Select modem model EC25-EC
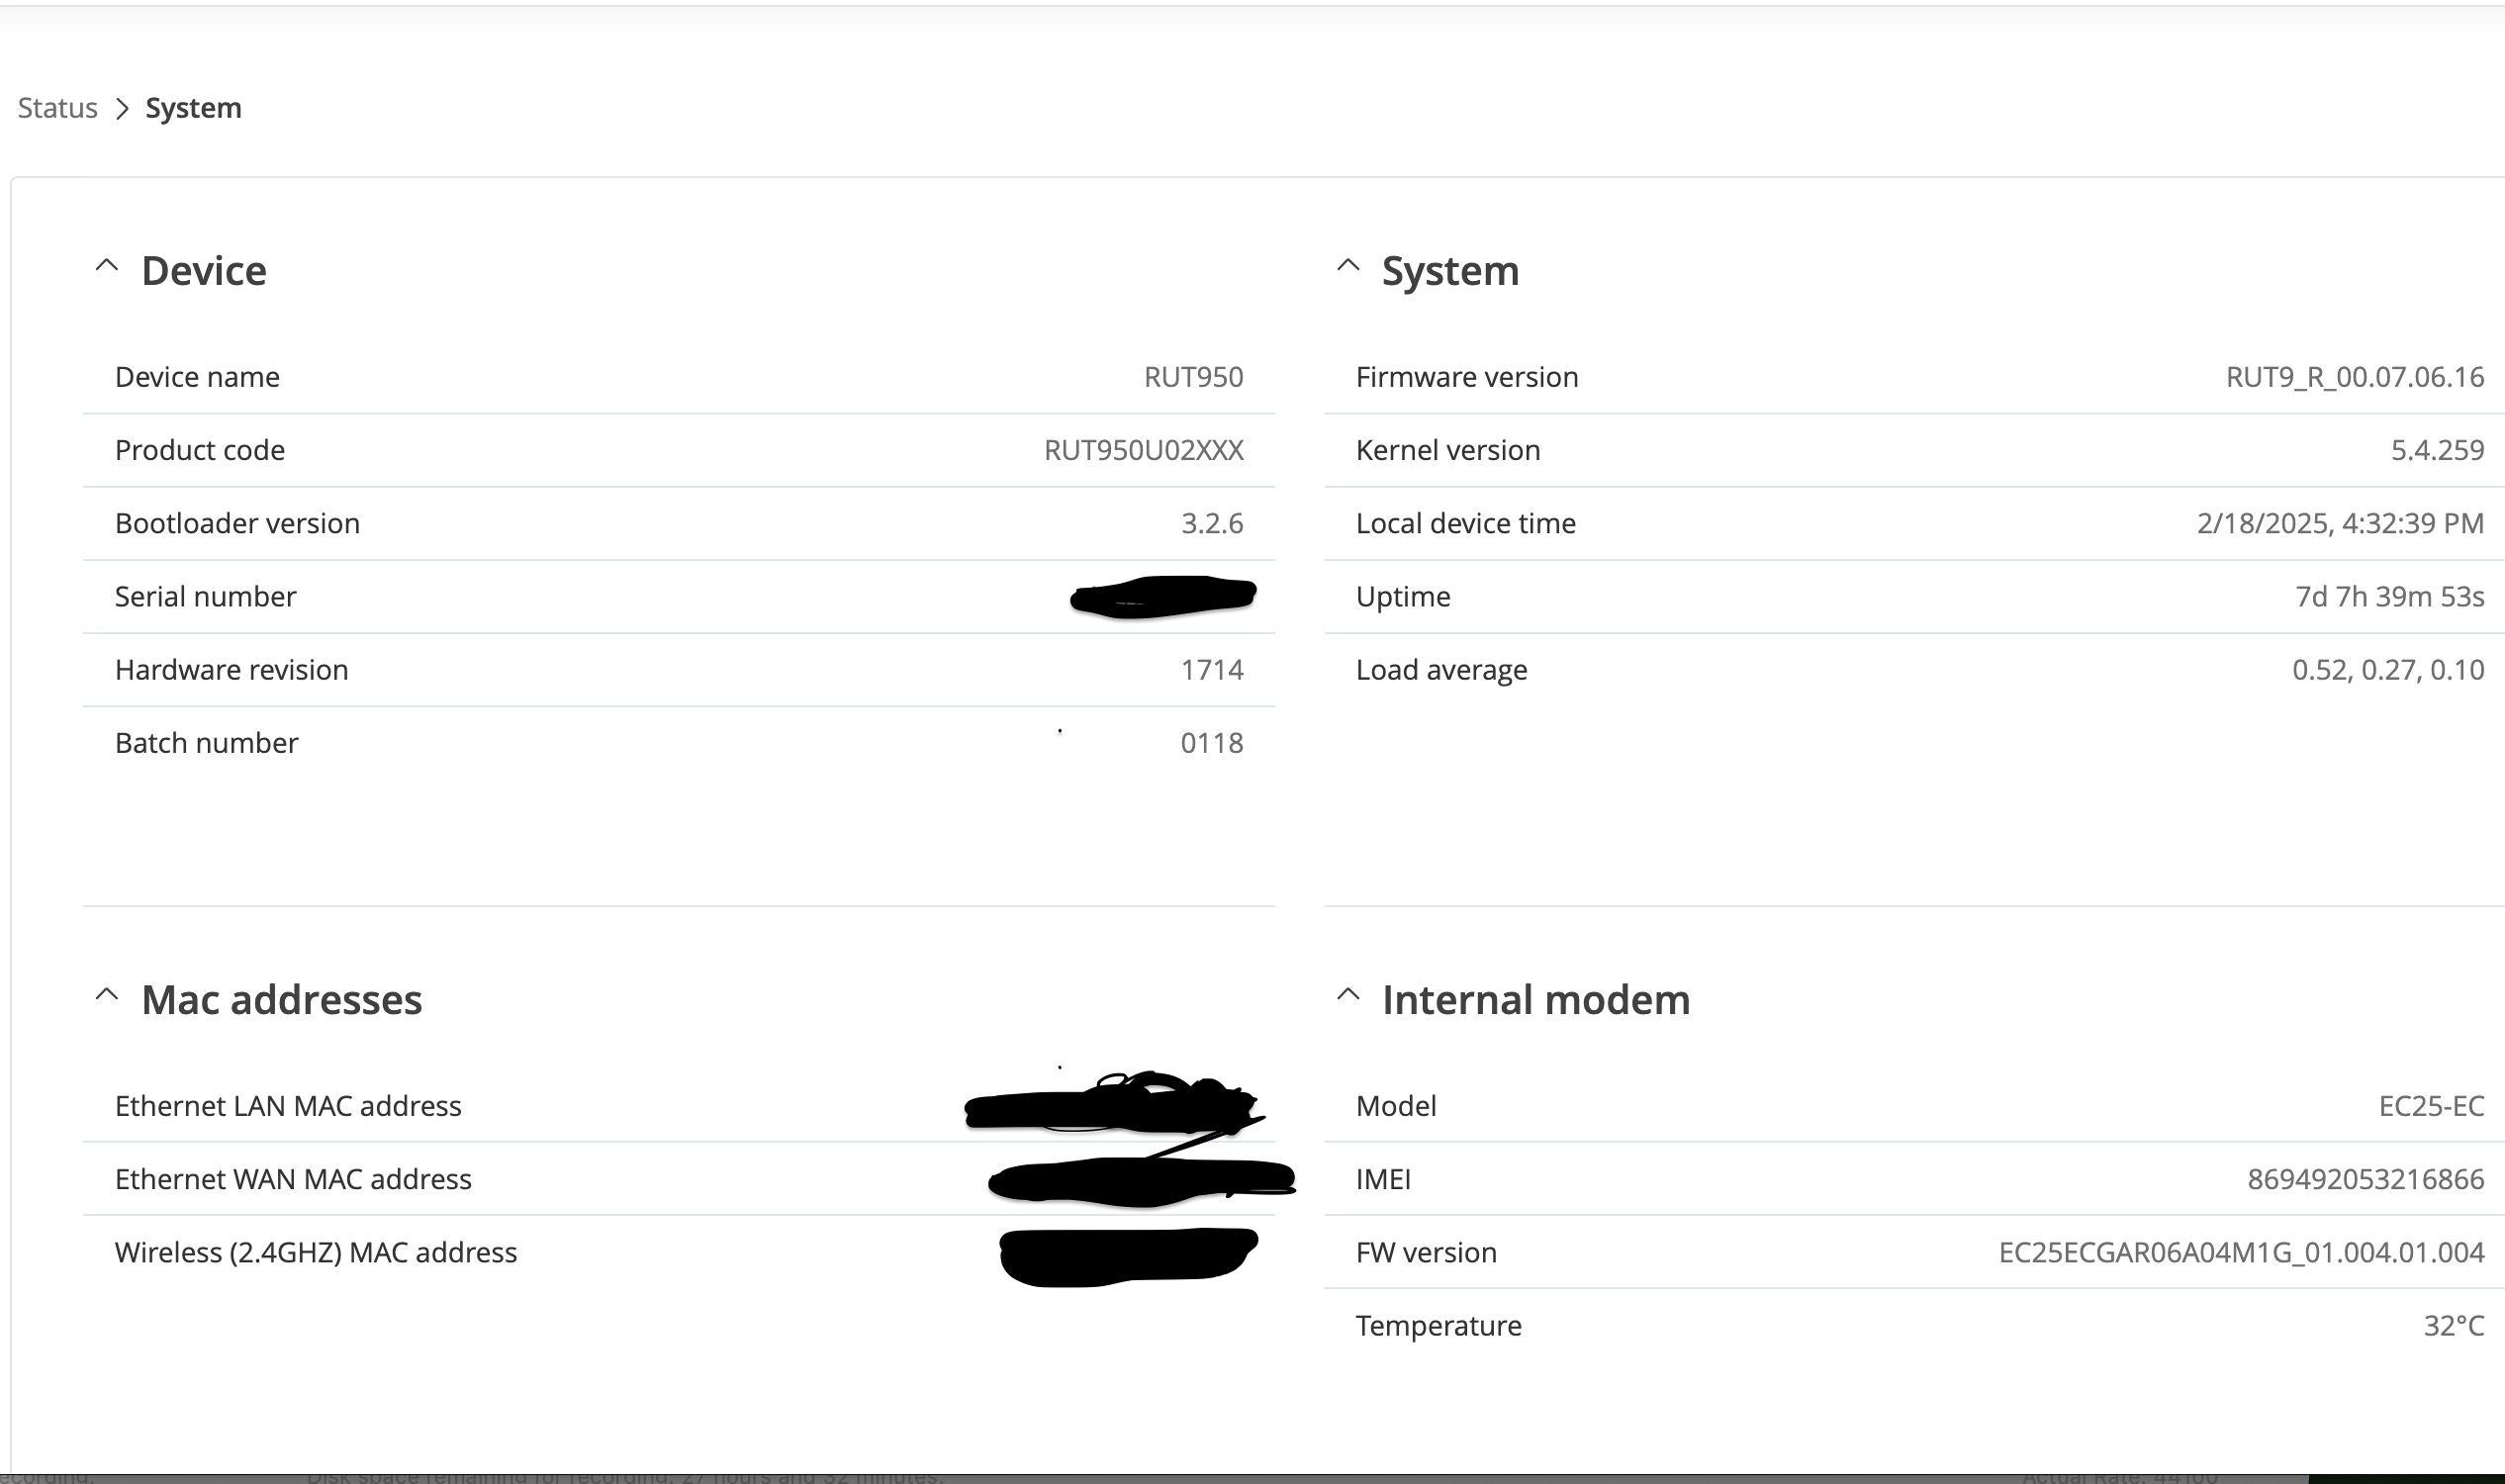Viewport: 2505px width, 1484px height. [2431, 1106]
